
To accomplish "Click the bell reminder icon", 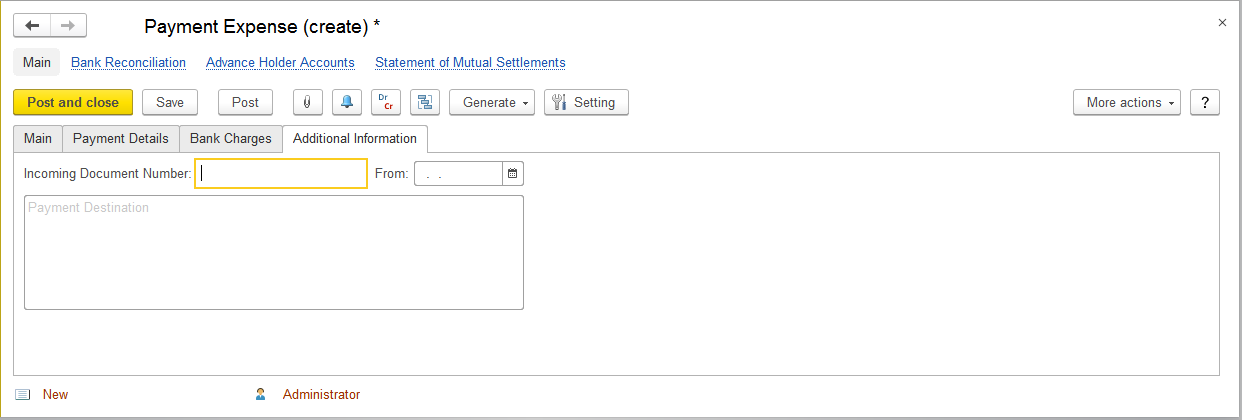I will tap(347, 102).
